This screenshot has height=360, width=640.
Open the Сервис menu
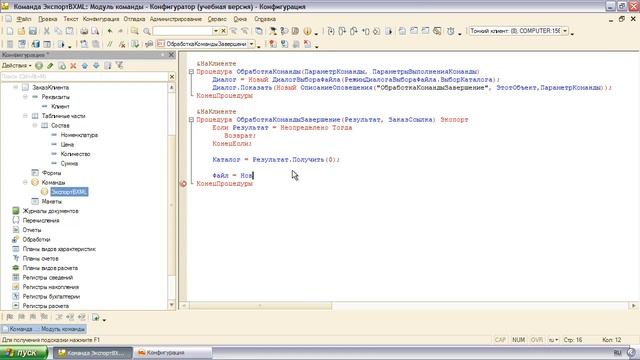pos(217,19)
